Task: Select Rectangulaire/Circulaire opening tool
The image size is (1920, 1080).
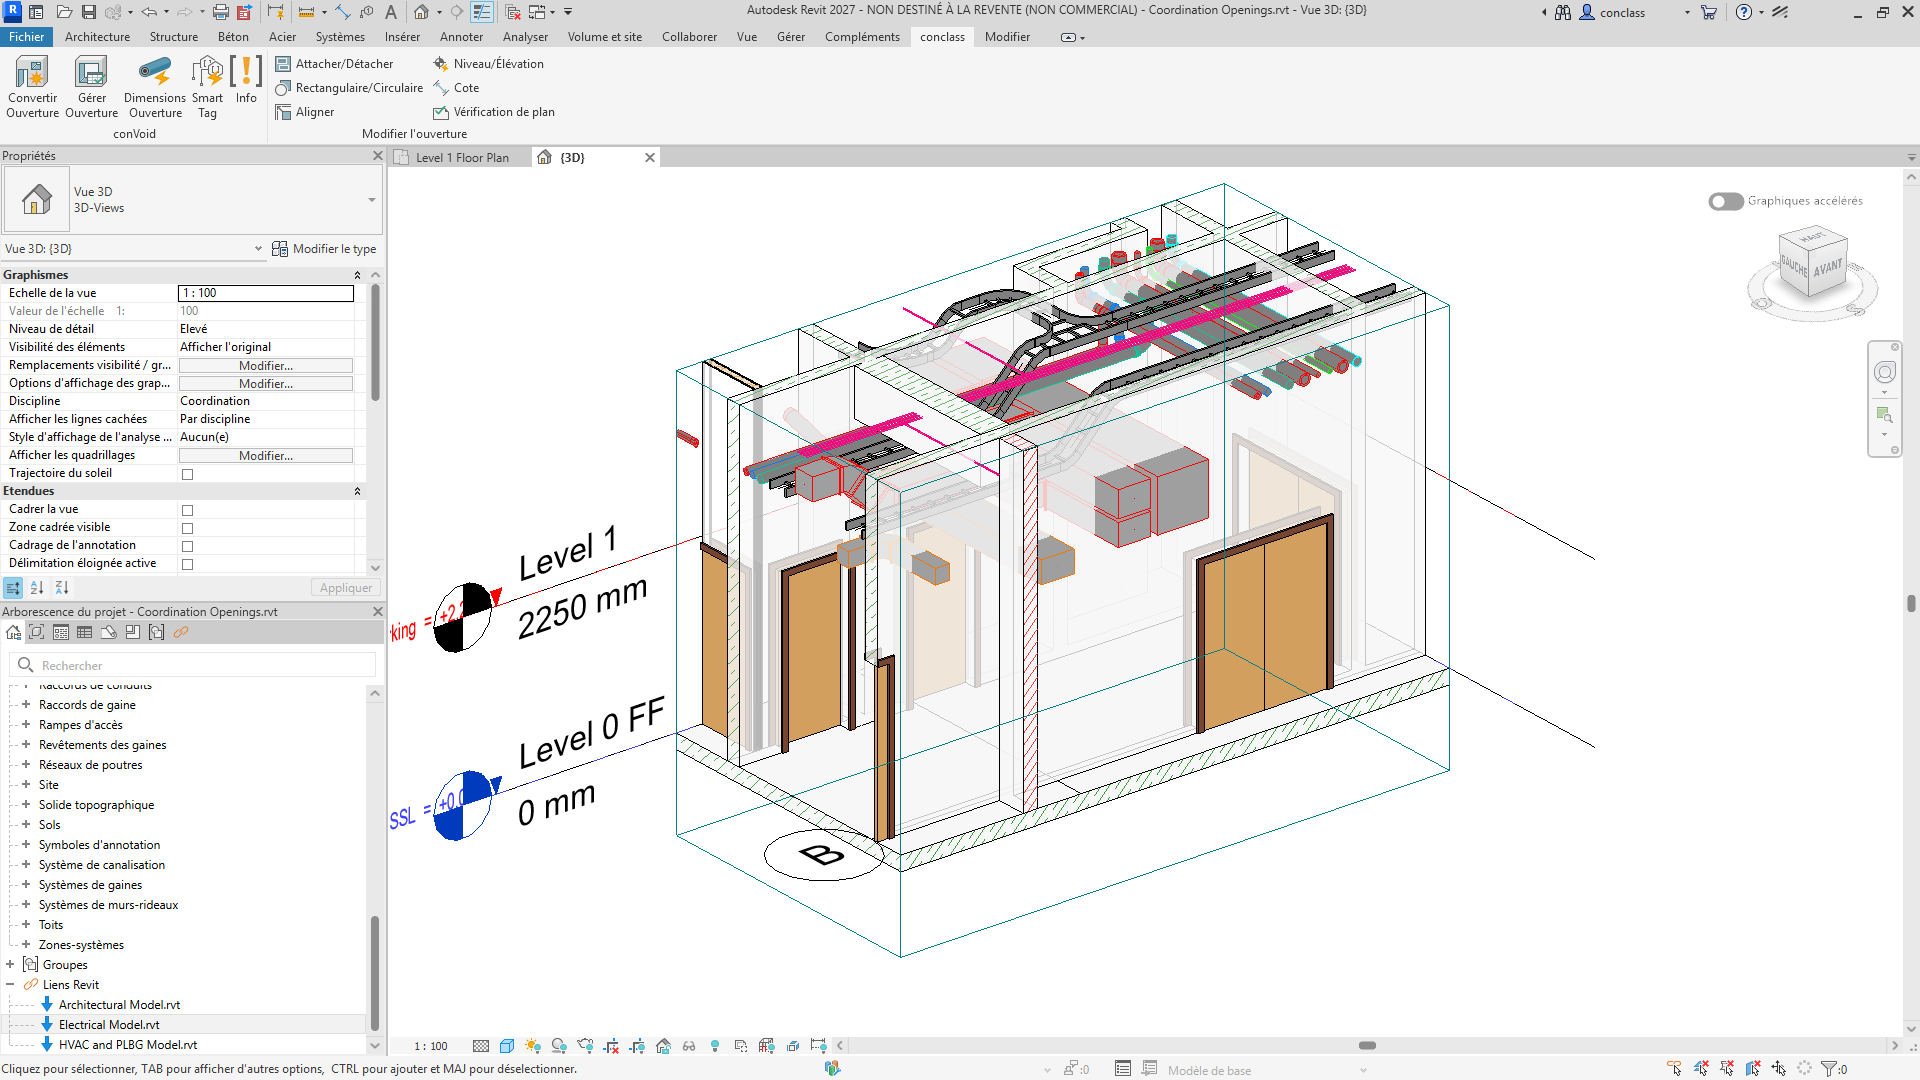Action: (x=349, y=88)
